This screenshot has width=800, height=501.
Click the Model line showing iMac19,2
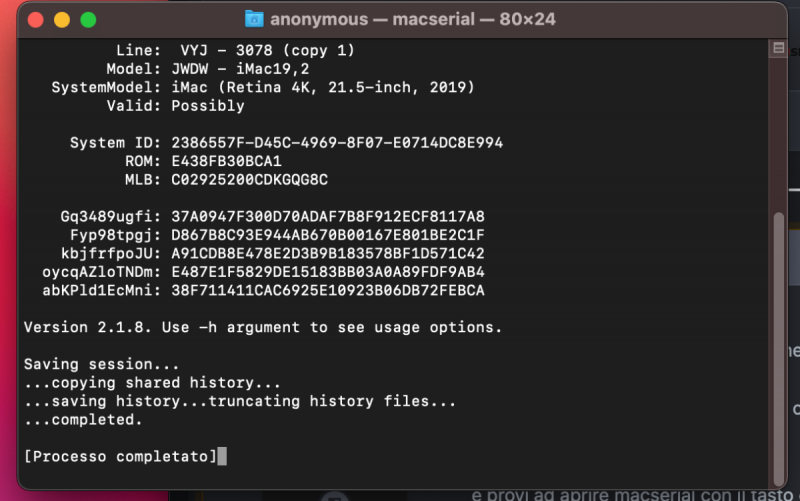(x=240, y=69)
